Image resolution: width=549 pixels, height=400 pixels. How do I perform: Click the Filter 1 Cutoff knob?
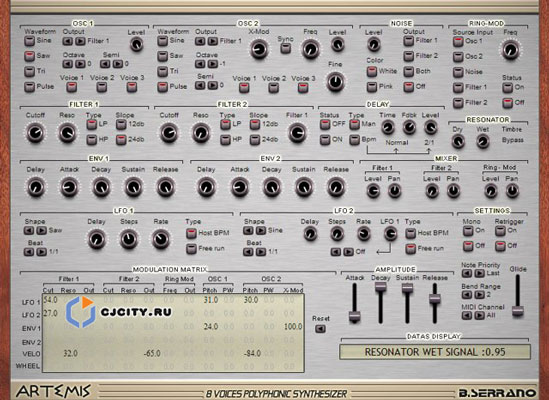tap(35, 133)
